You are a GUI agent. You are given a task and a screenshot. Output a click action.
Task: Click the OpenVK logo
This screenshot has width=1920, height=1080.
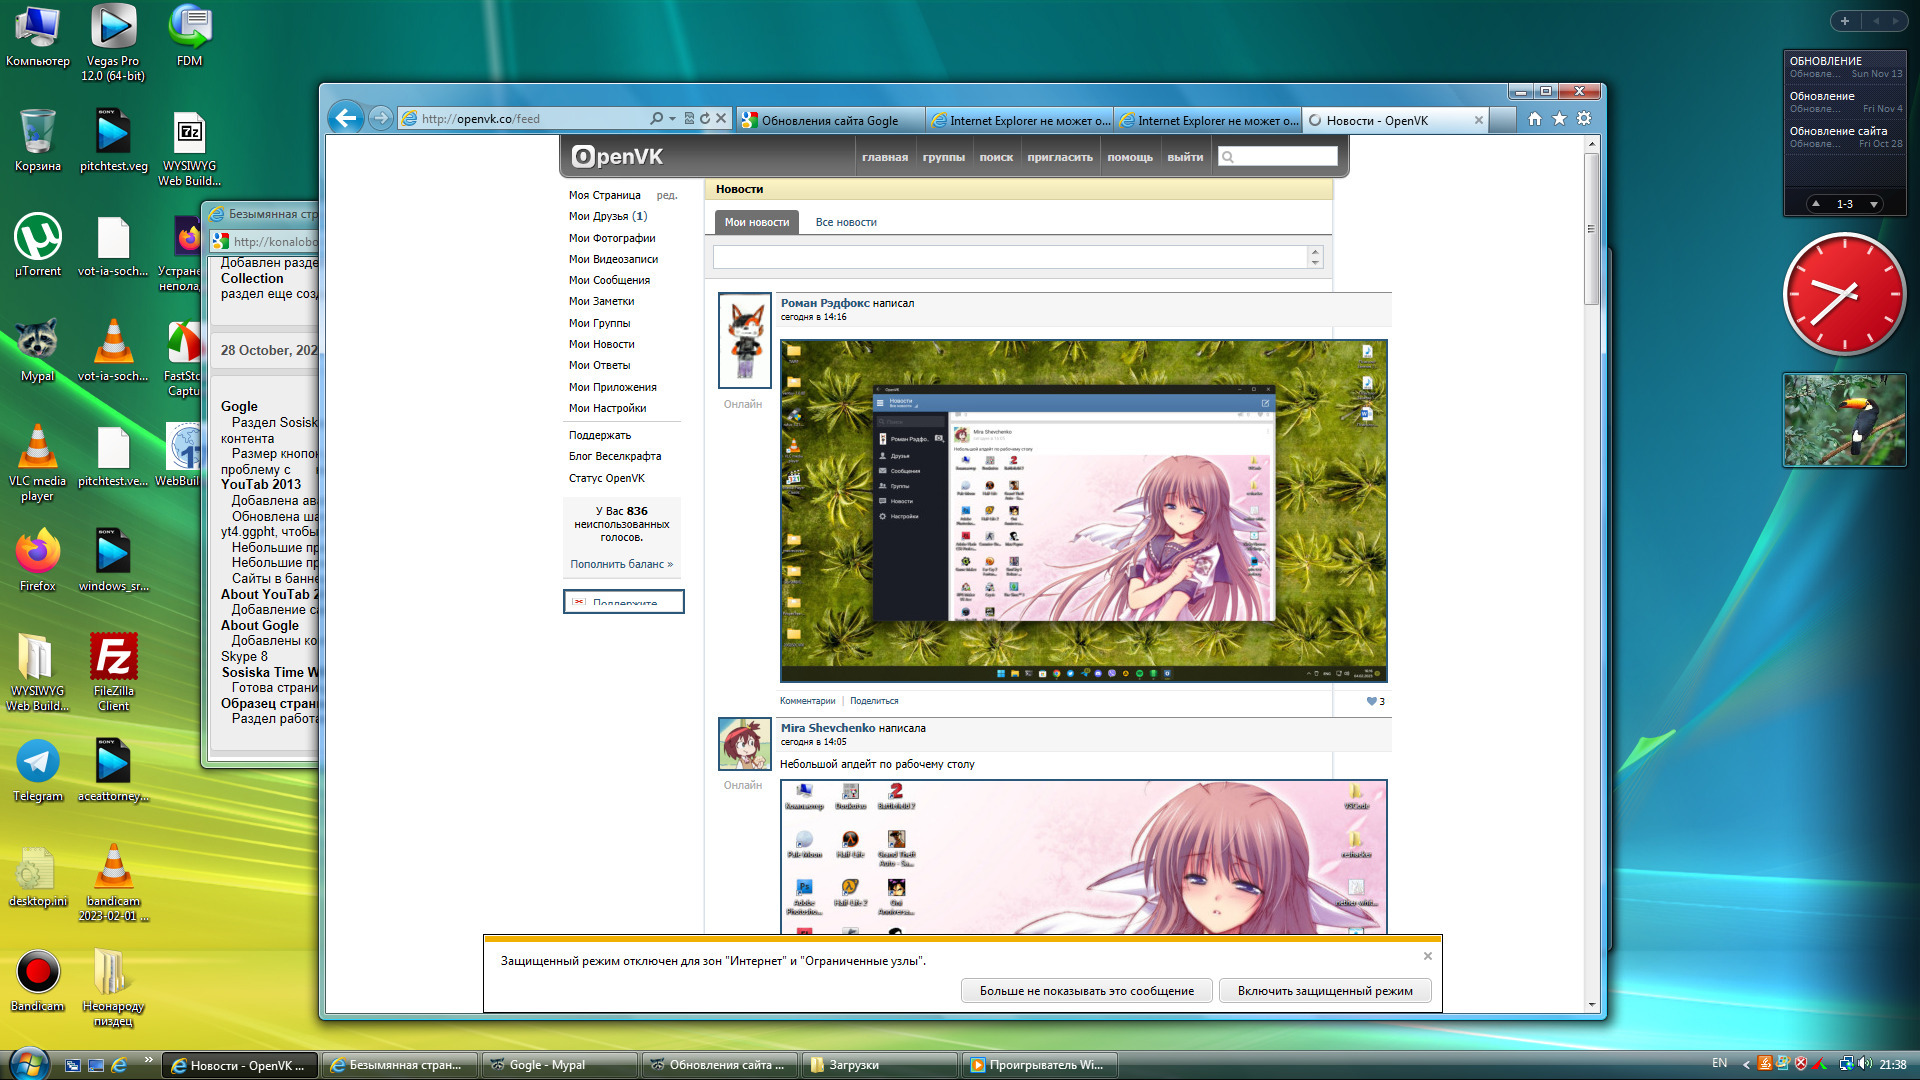617,157
